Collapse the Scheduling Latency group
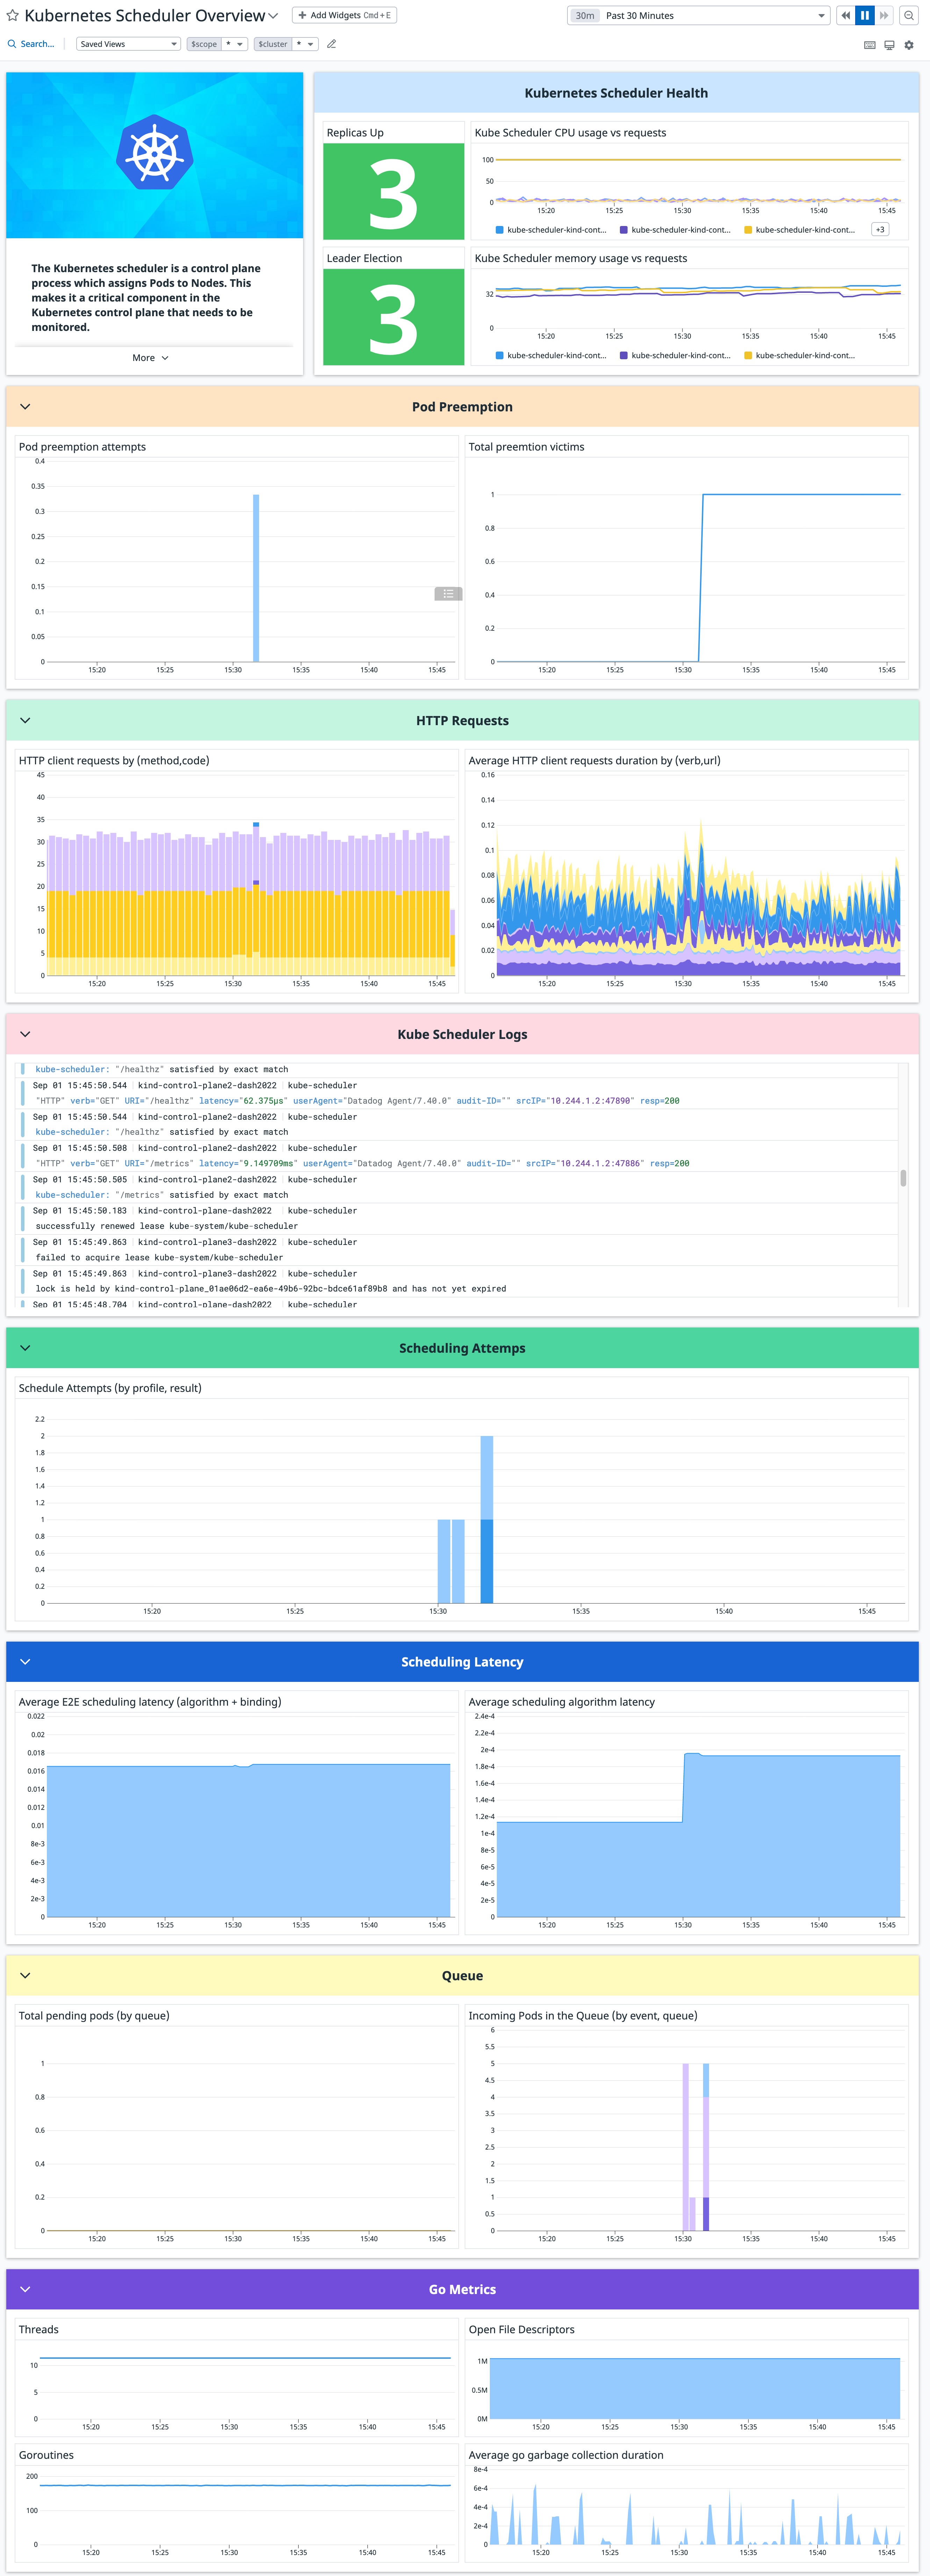This screenshot has height=2576, width=930. 25,1661
